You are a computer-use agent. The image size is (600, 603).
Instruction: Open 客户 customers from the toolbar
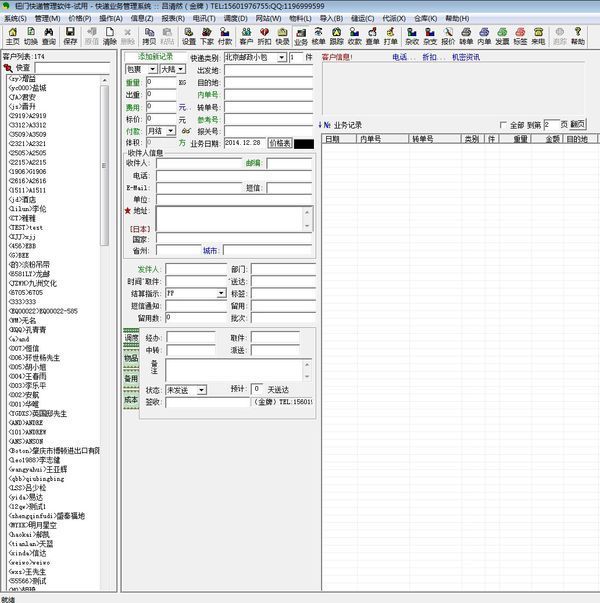(x=246, y=36)
